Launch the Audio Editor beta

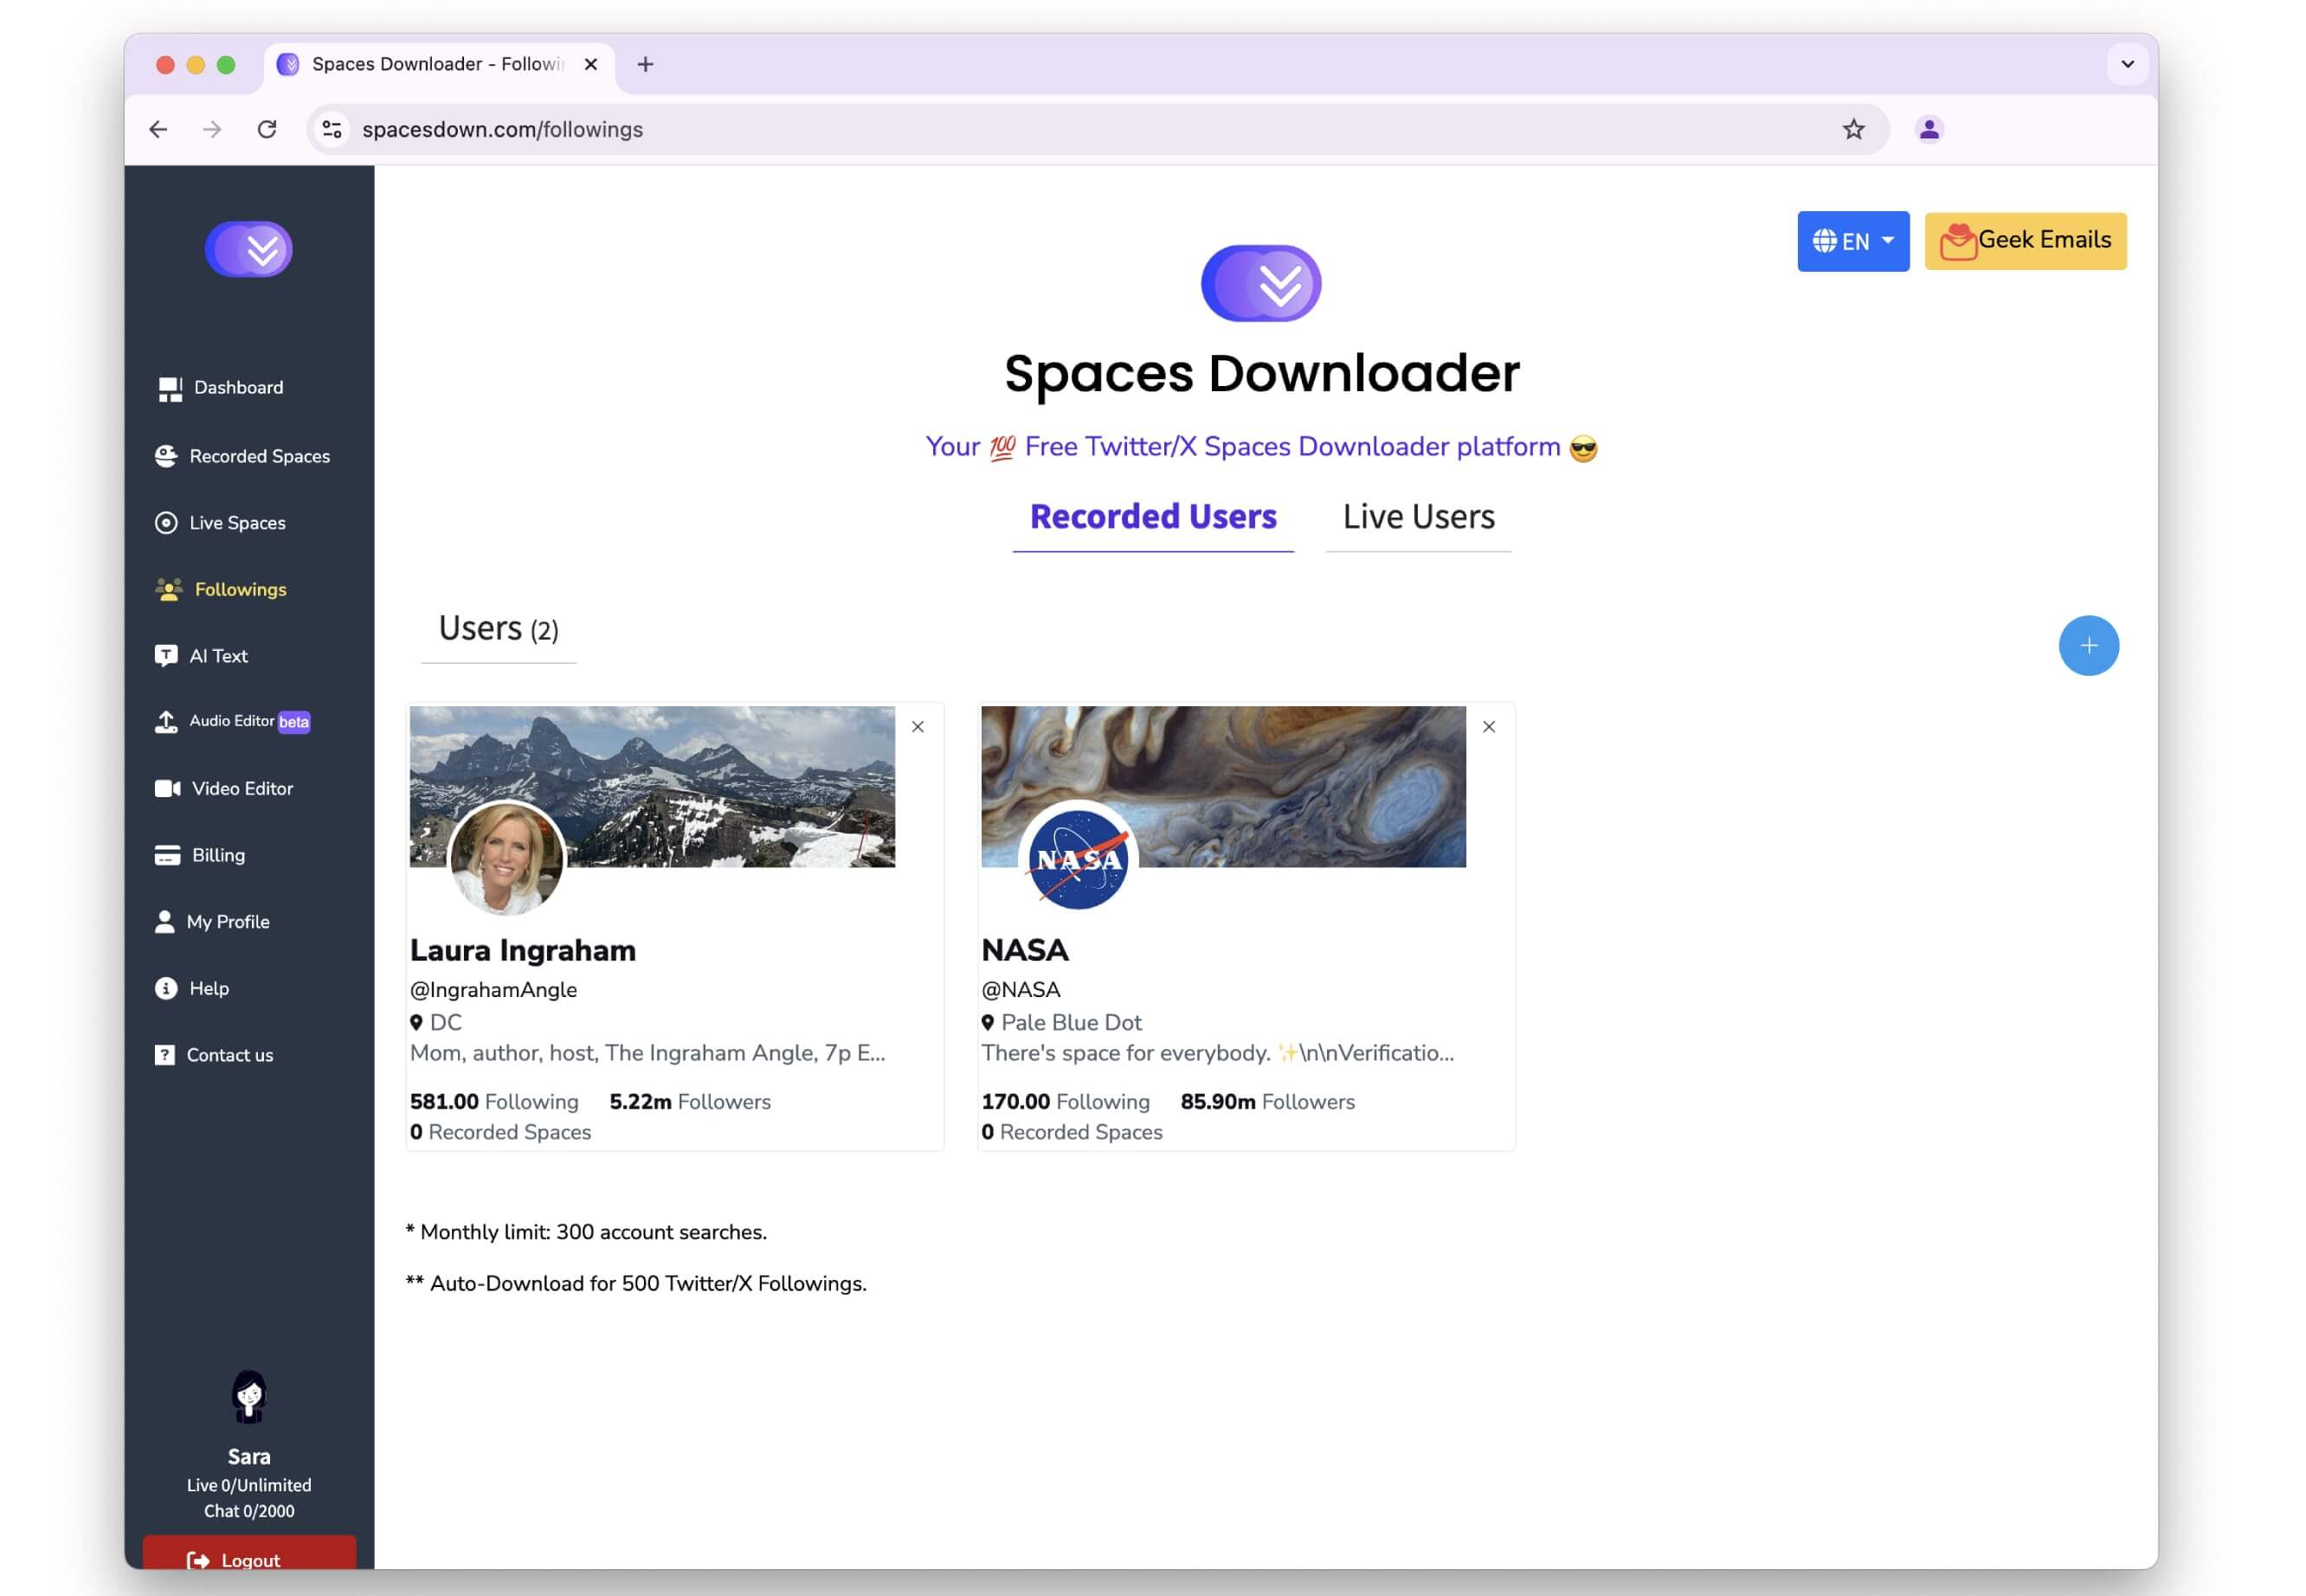pos(232,721)
